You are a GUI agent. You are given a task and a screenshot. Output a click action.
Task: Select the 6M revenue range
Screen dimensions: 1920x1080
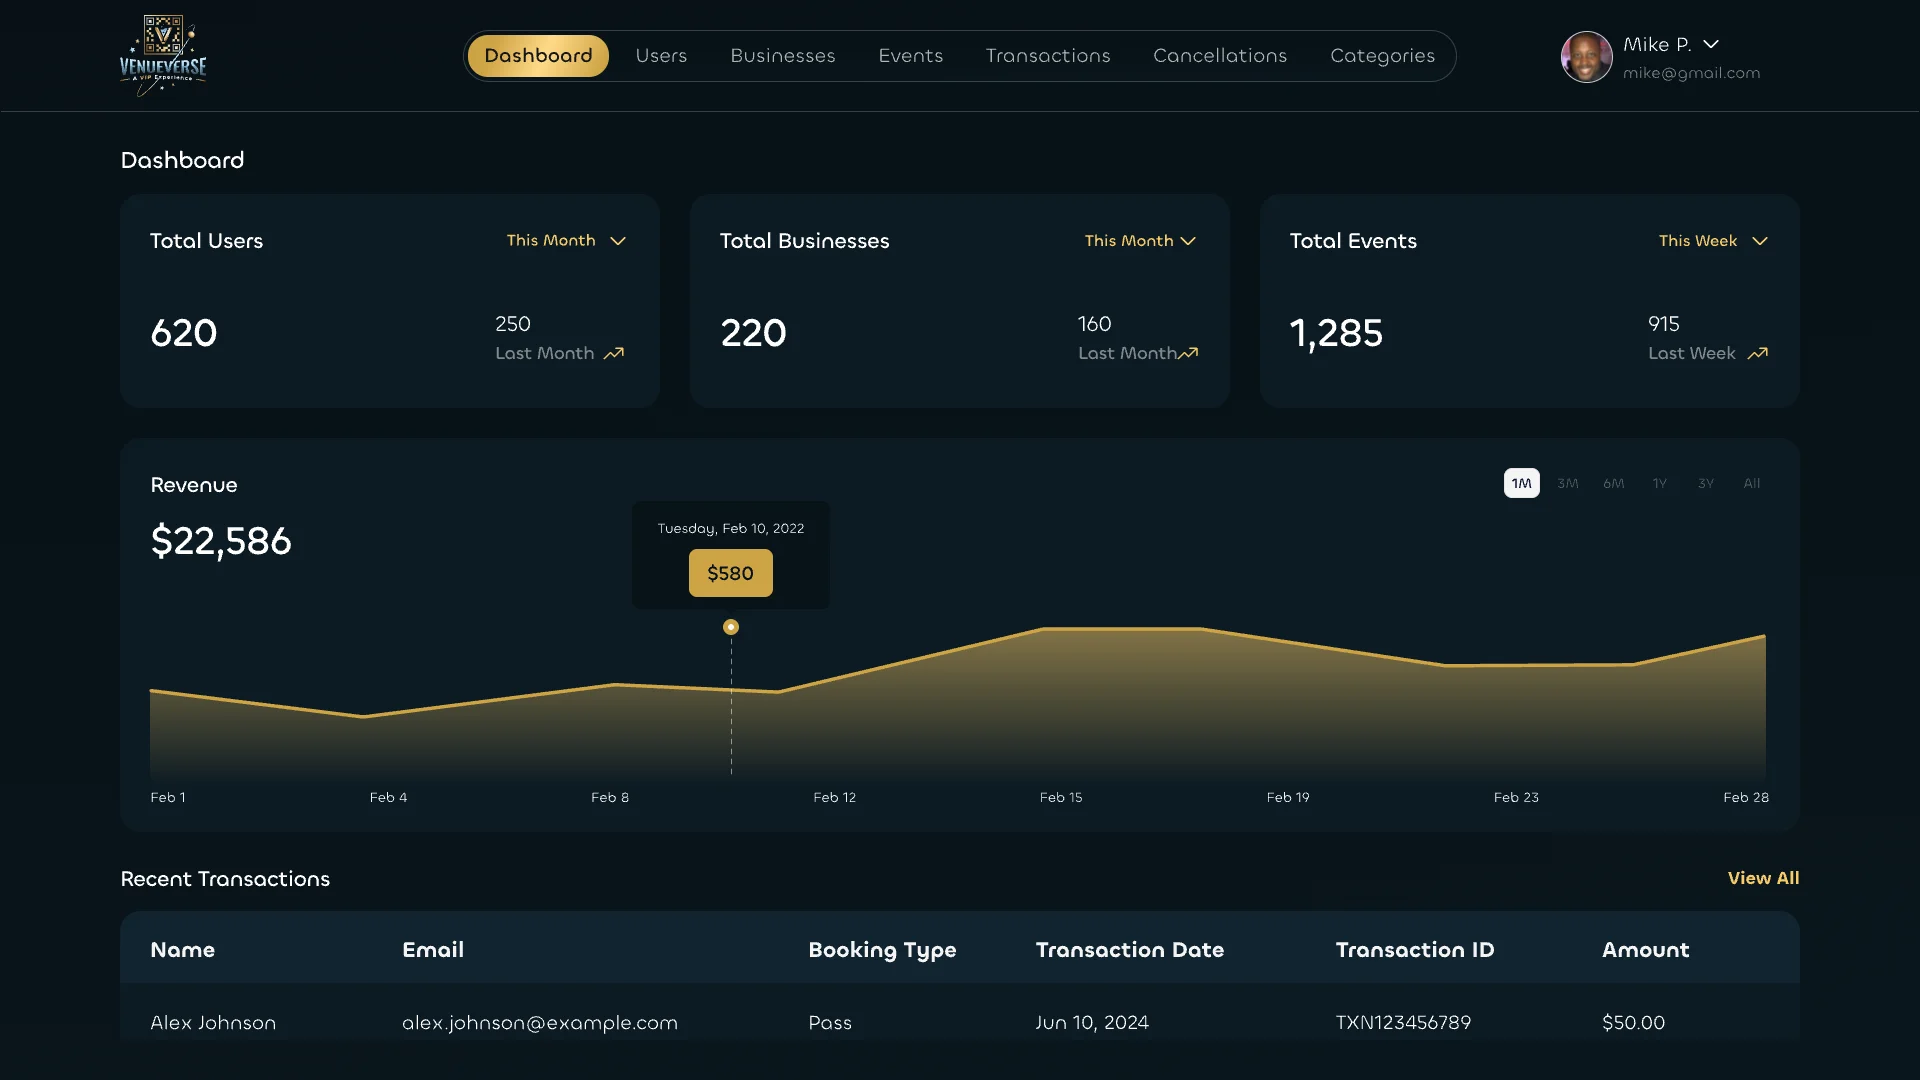[x=1614, y=483]
